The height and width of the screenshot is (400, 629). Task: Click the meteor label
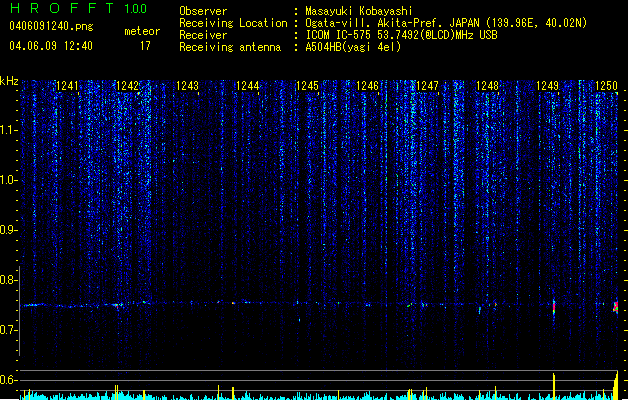tap(142, 31)
